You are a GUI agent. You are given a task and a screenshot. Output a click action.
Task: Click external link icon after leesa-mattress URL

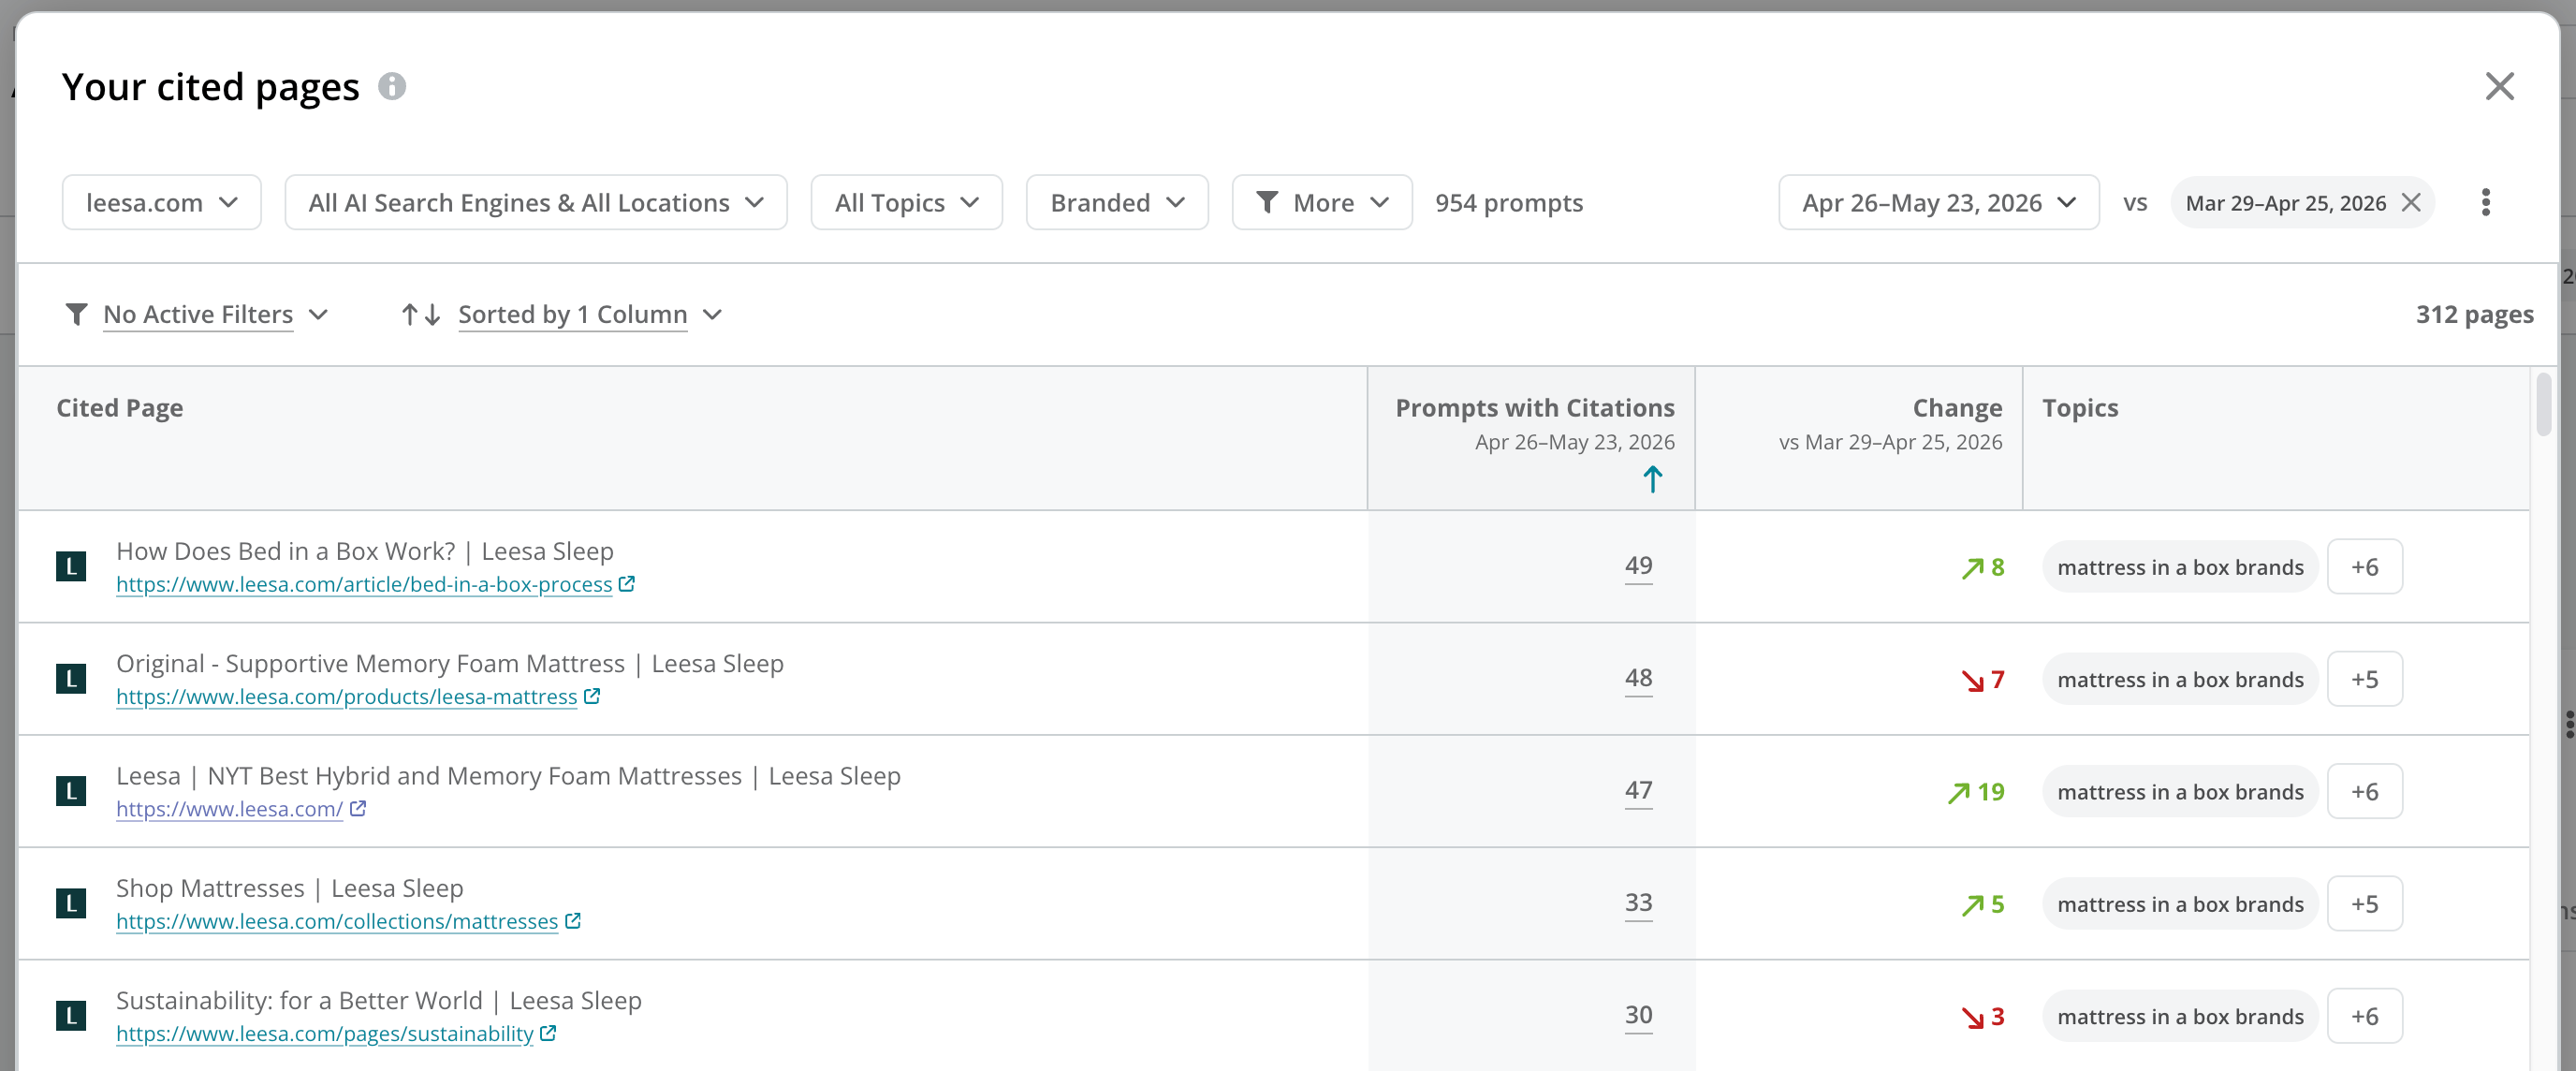click(x=592, y=696)
